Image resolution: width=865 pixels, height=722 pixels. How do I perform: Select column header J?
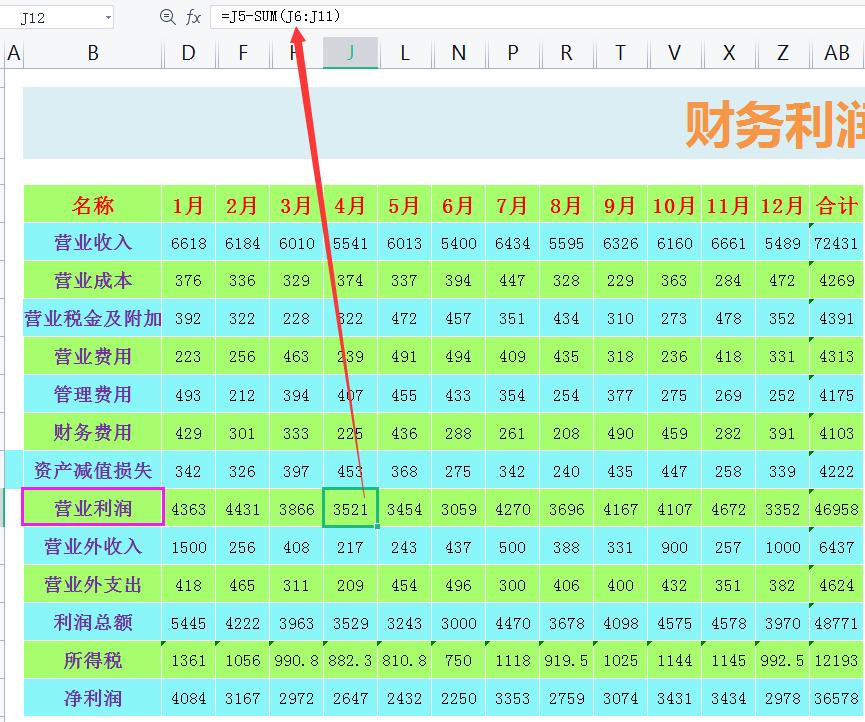pyautogui.click(x=350, y=52)
